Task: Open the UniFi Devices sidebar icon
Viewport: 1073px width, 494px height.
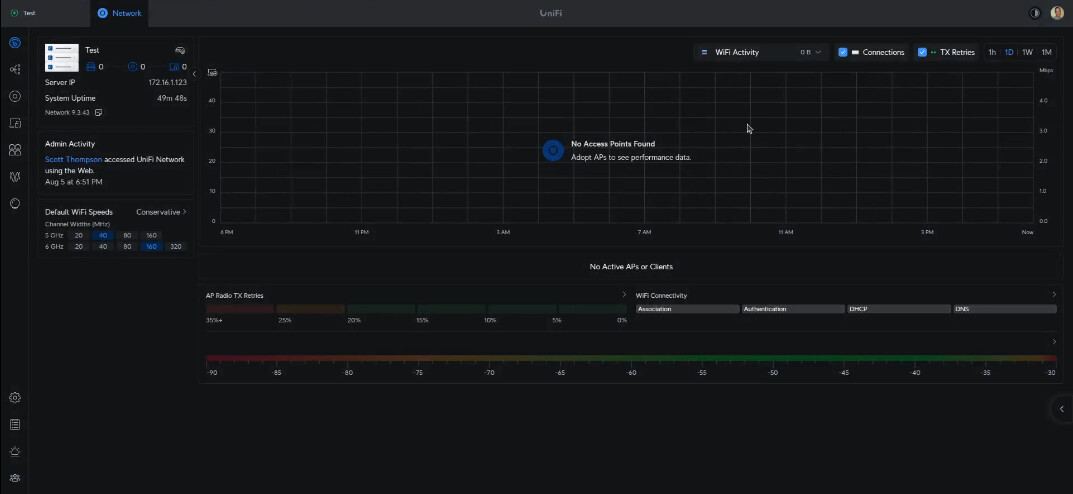Action: coord(15,96)
